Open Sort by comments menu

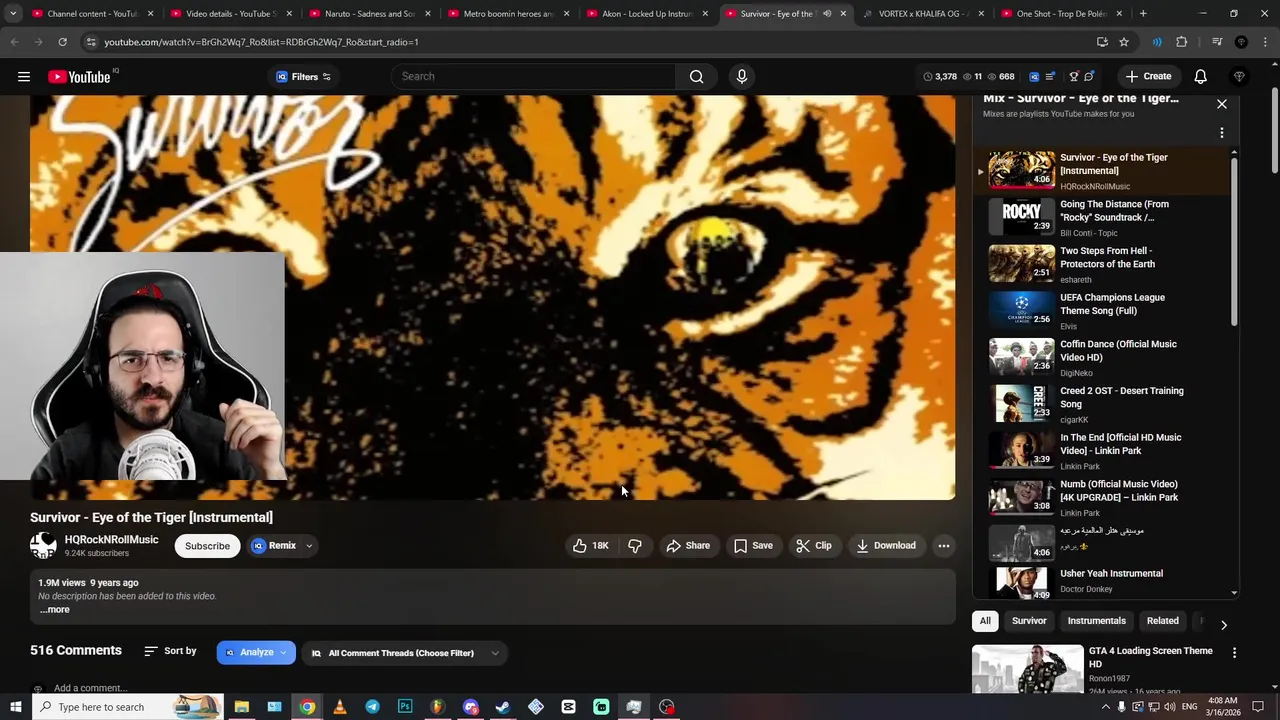[170, 651]
